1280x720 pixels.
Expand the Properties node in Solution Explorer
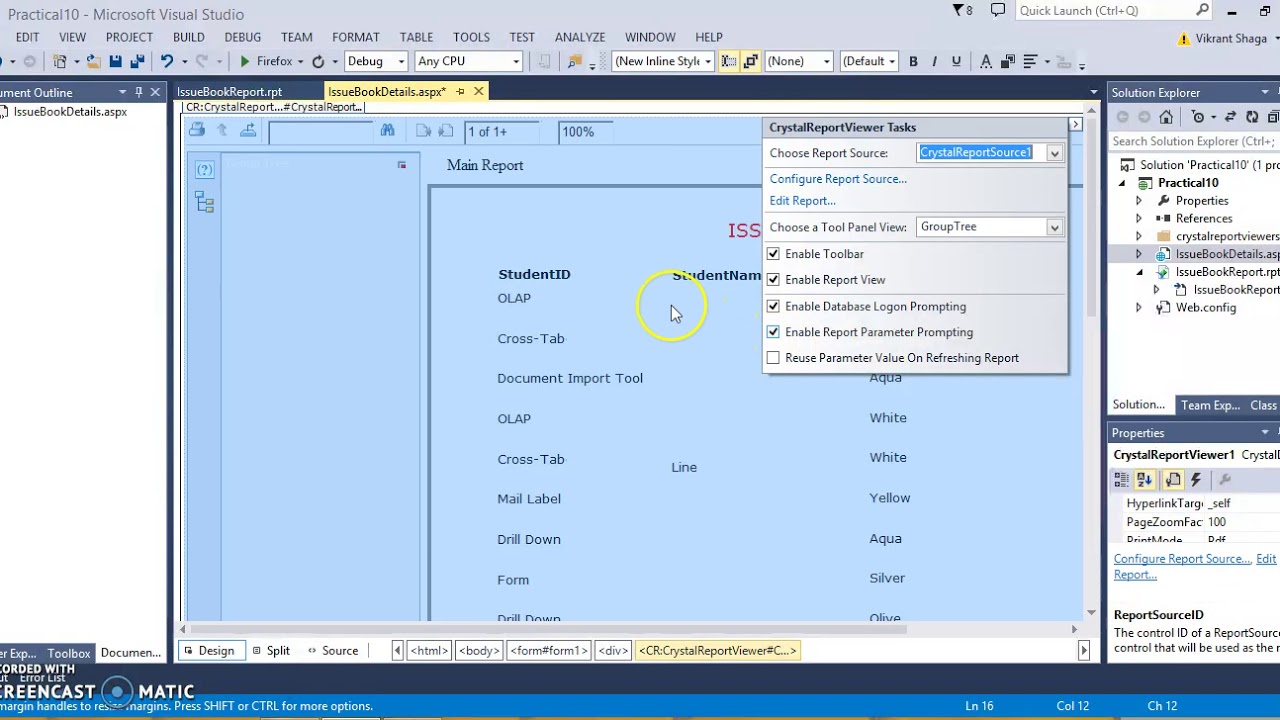point(1138,201)
